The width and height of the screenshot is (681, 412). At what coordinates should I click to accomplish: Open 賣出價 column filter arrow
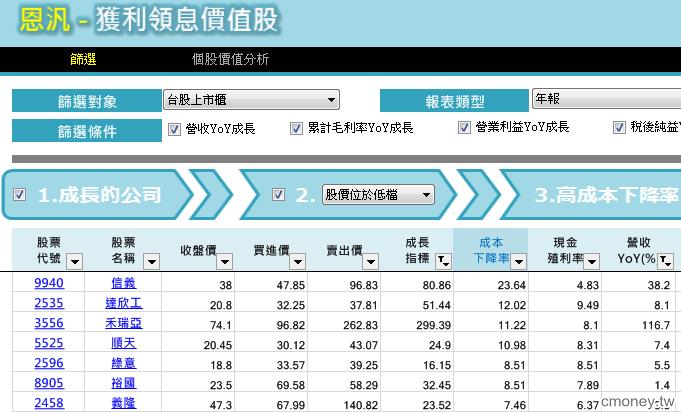pos(370,261)
